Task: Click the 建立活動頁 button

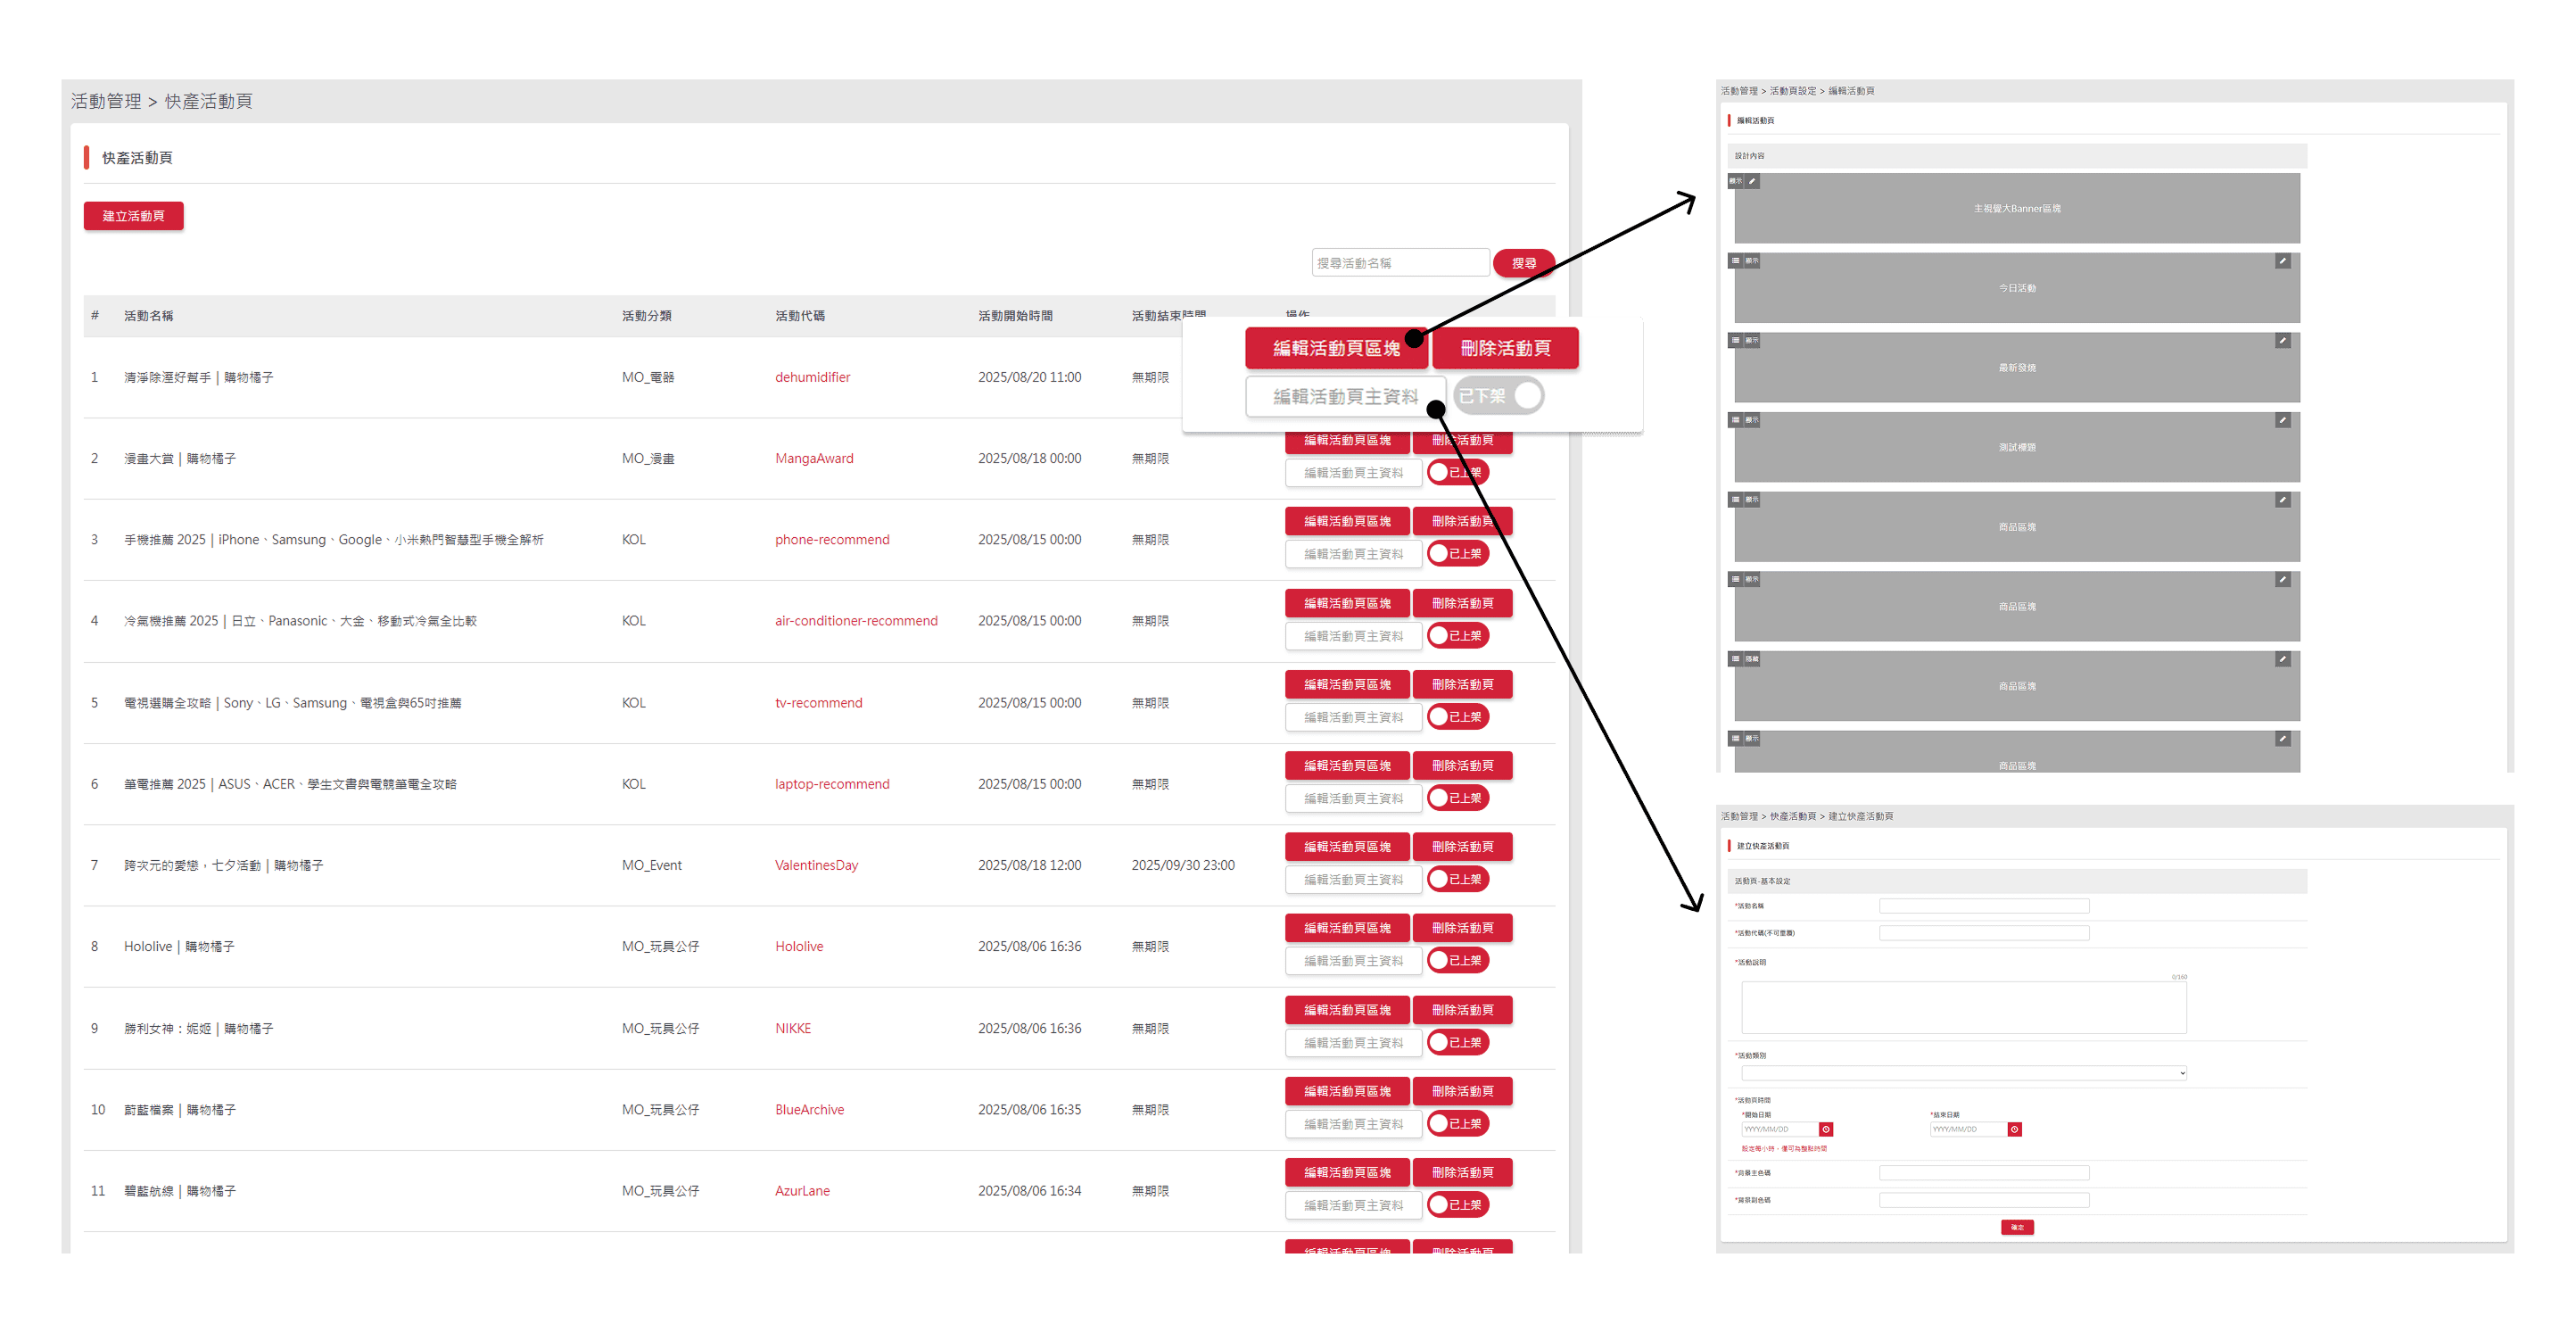Action: pyautogui.click(x=133, y=216)
